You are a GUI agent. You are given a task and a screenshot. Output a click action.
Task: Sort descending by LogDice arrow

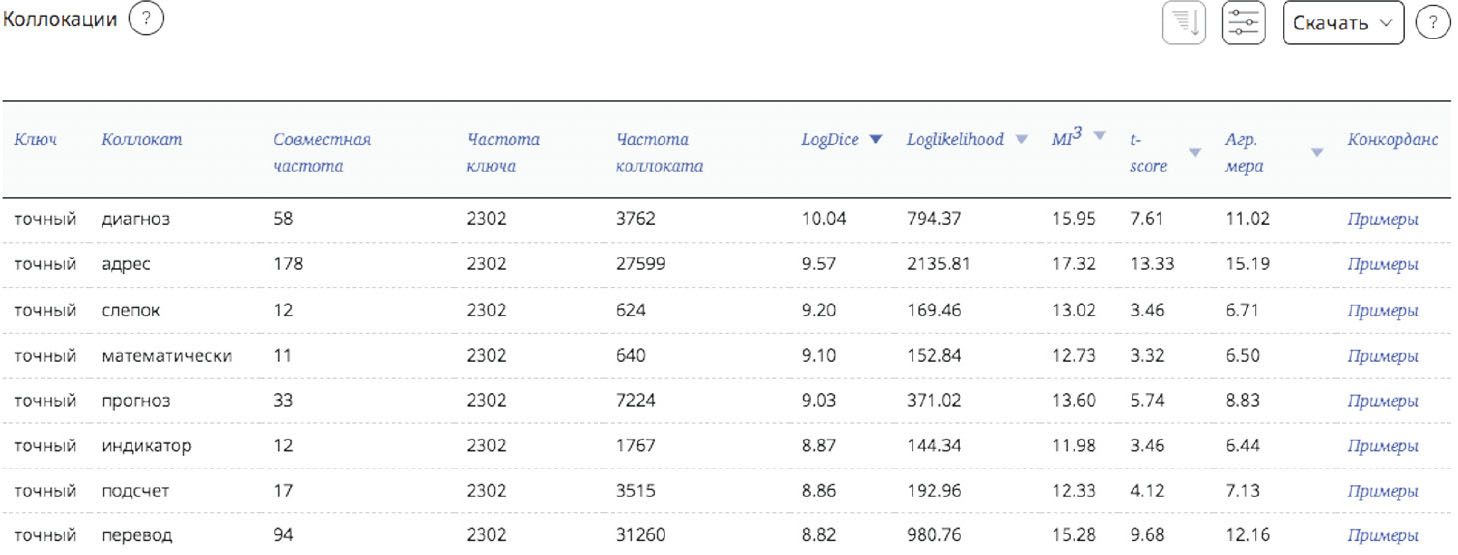click(x=876, y=140)
